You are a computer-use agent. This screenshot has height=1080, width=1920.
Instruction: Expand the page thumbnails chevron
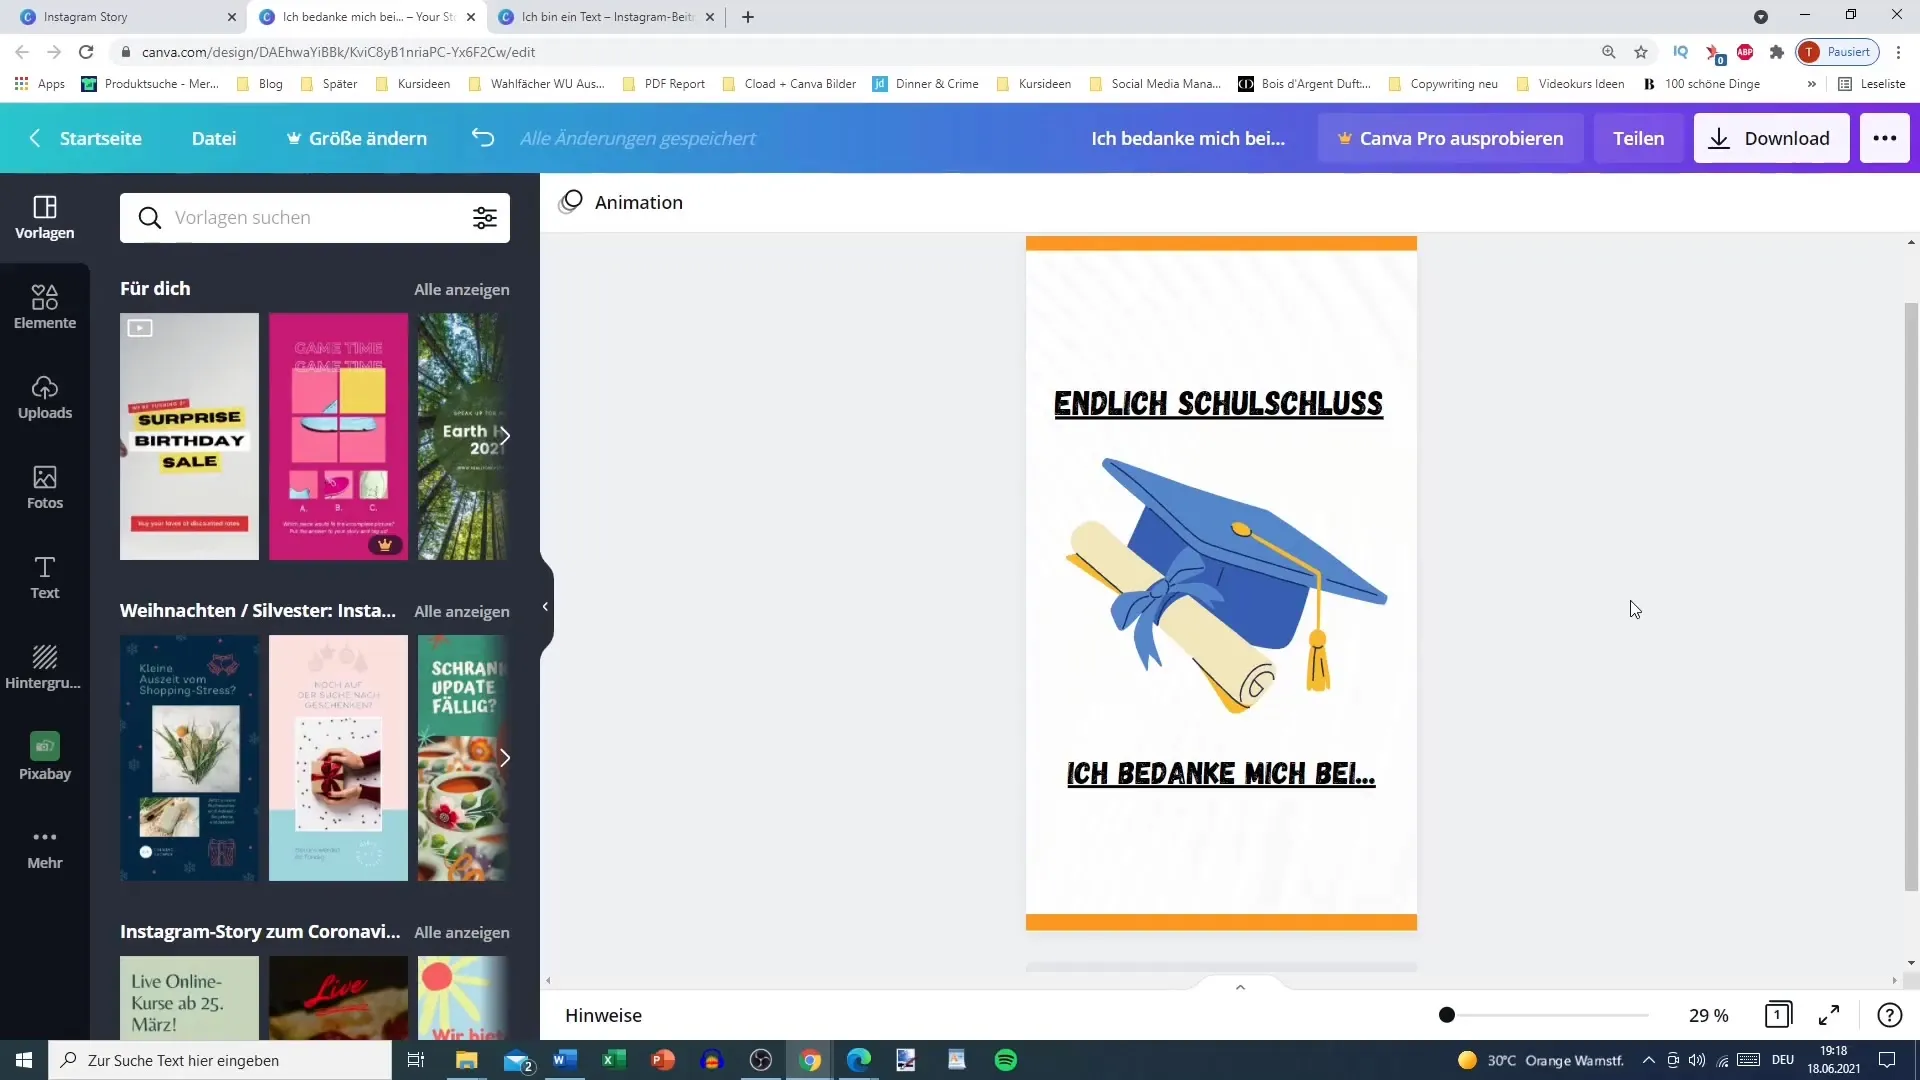[x=1240, y=987]
